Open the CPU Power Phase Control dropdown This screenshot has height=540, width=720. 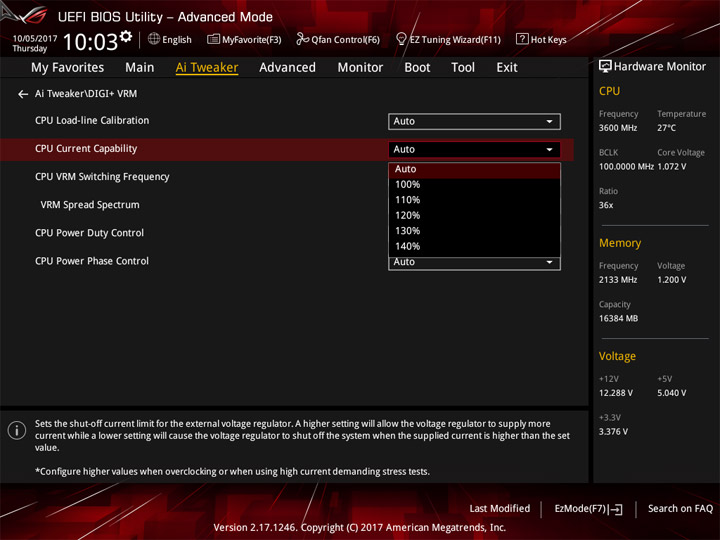(x=474, y=263)
